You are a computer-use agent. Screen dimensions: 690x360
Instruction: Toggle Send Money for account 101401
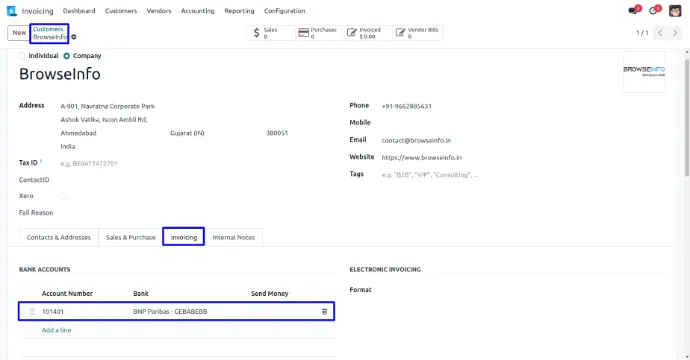tap(254, 312)
